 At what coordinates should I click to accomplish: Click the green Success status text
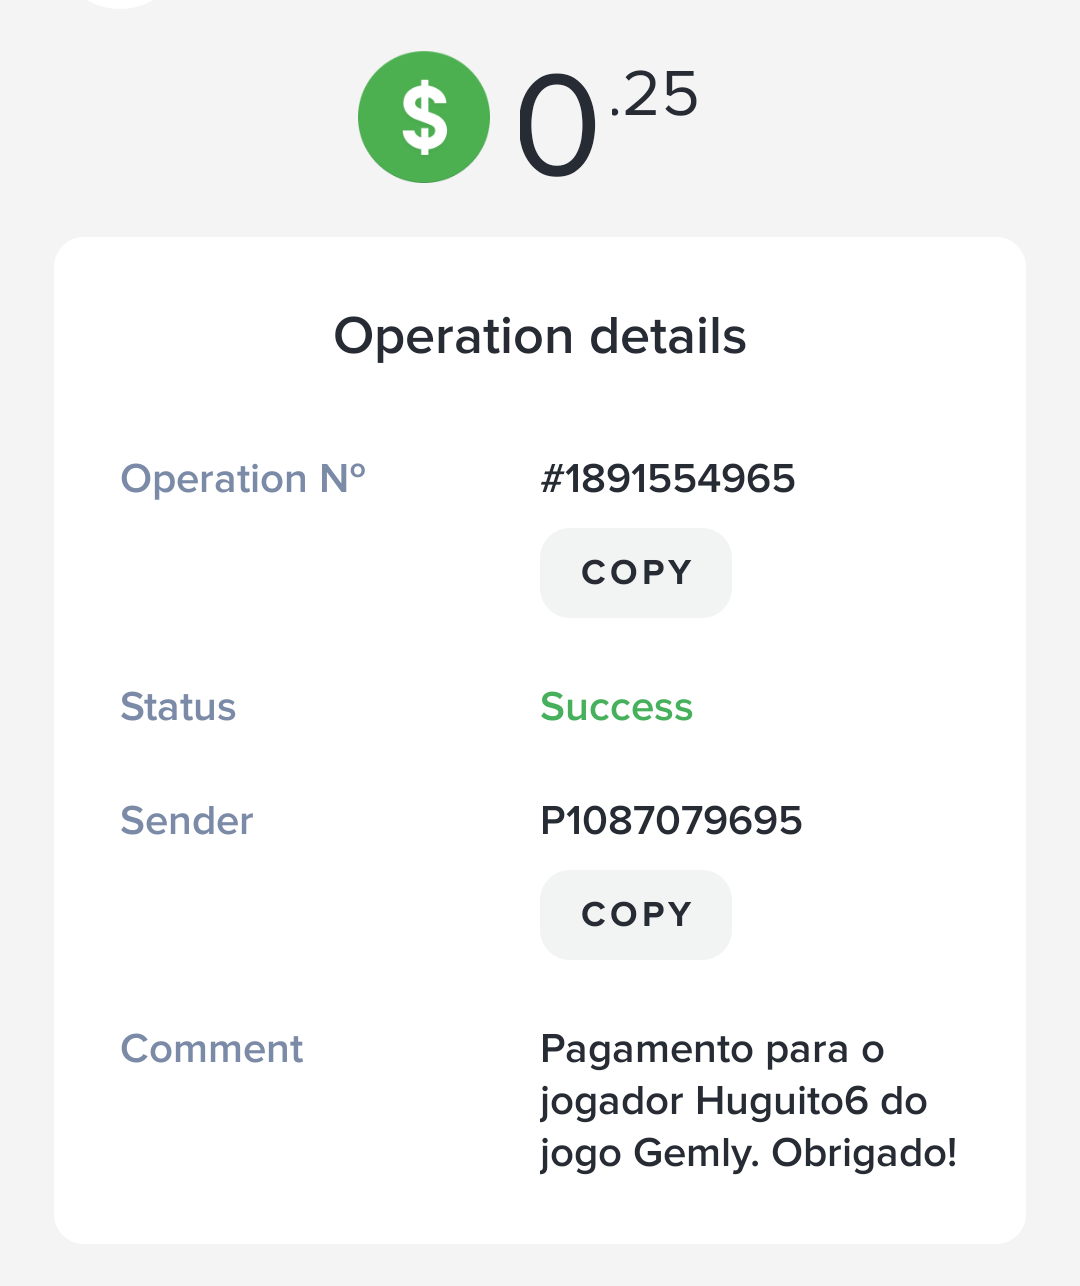(616, 707)
